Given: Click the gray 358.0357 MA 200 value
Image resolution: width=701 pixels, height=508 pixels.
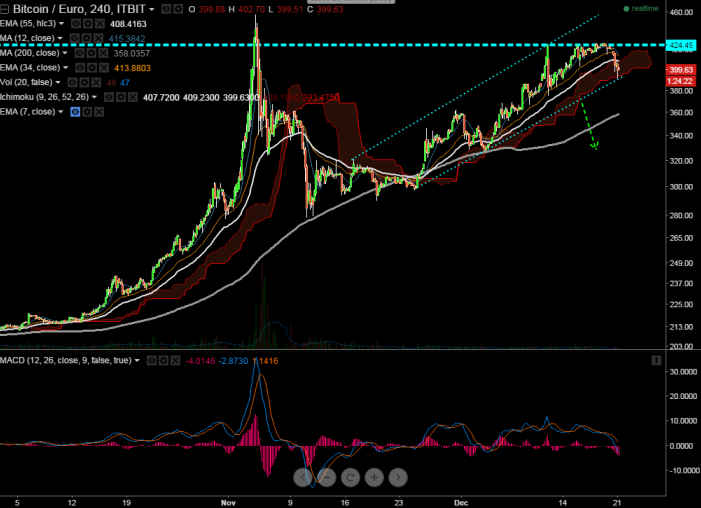Looking at the screenshot, I should pyautogui.click(x=131, y=54).
